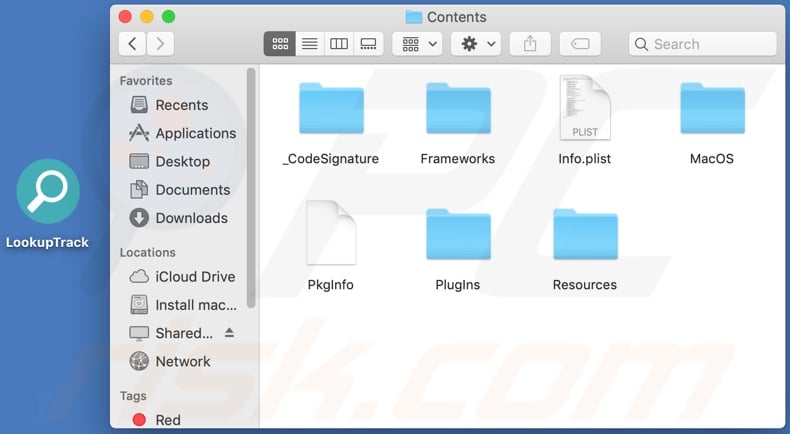Screen dimensions: 790x434
Task: Click the Info.plist name label
Action: click(584, 159)
